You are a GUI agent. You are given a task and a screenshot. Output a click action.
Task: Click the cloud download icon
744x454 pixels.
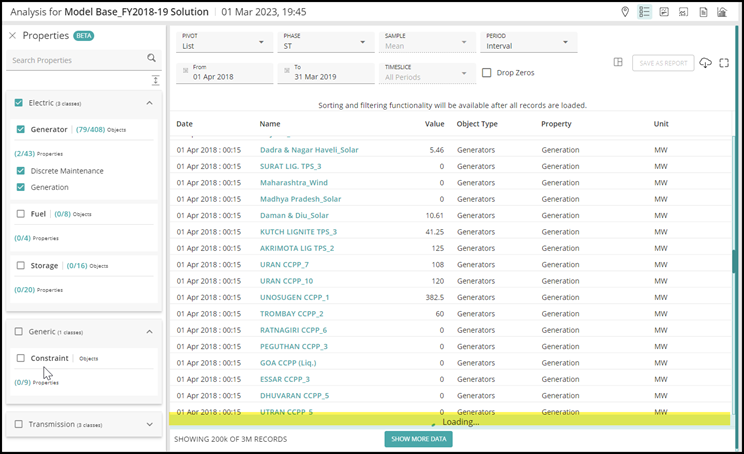coord(706,63)
